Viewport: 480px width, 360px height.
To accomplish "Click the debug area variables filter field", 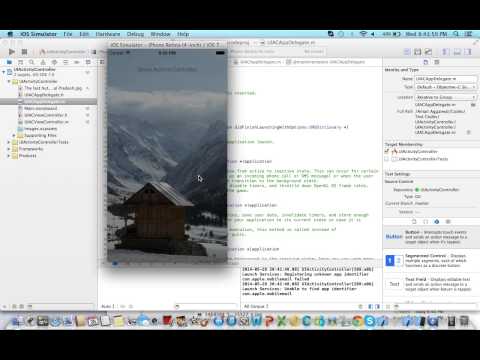I will pyautogui.click(x=206, y=306).
